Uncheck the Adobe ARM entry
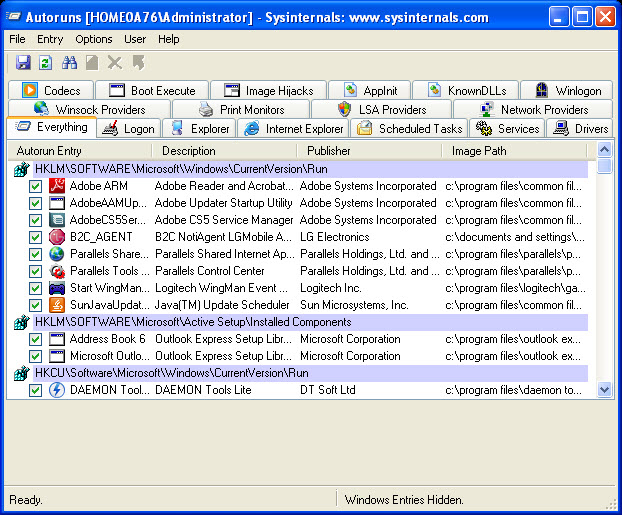 coord(35,186)
